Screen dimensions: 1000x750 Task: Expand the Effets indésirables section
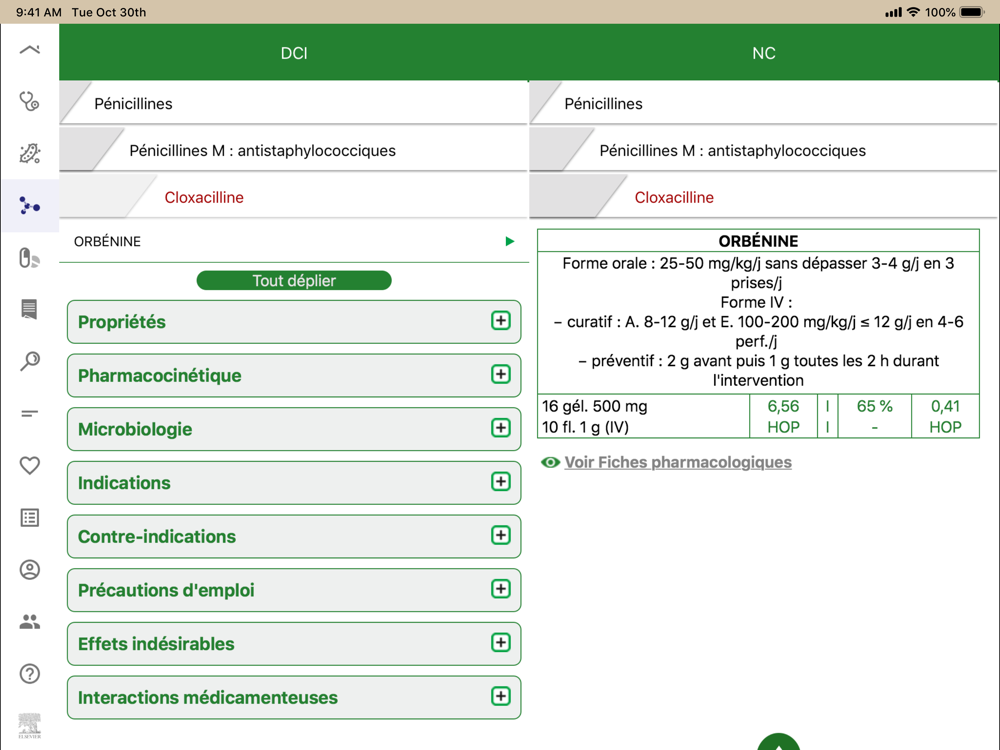point(294,643)
